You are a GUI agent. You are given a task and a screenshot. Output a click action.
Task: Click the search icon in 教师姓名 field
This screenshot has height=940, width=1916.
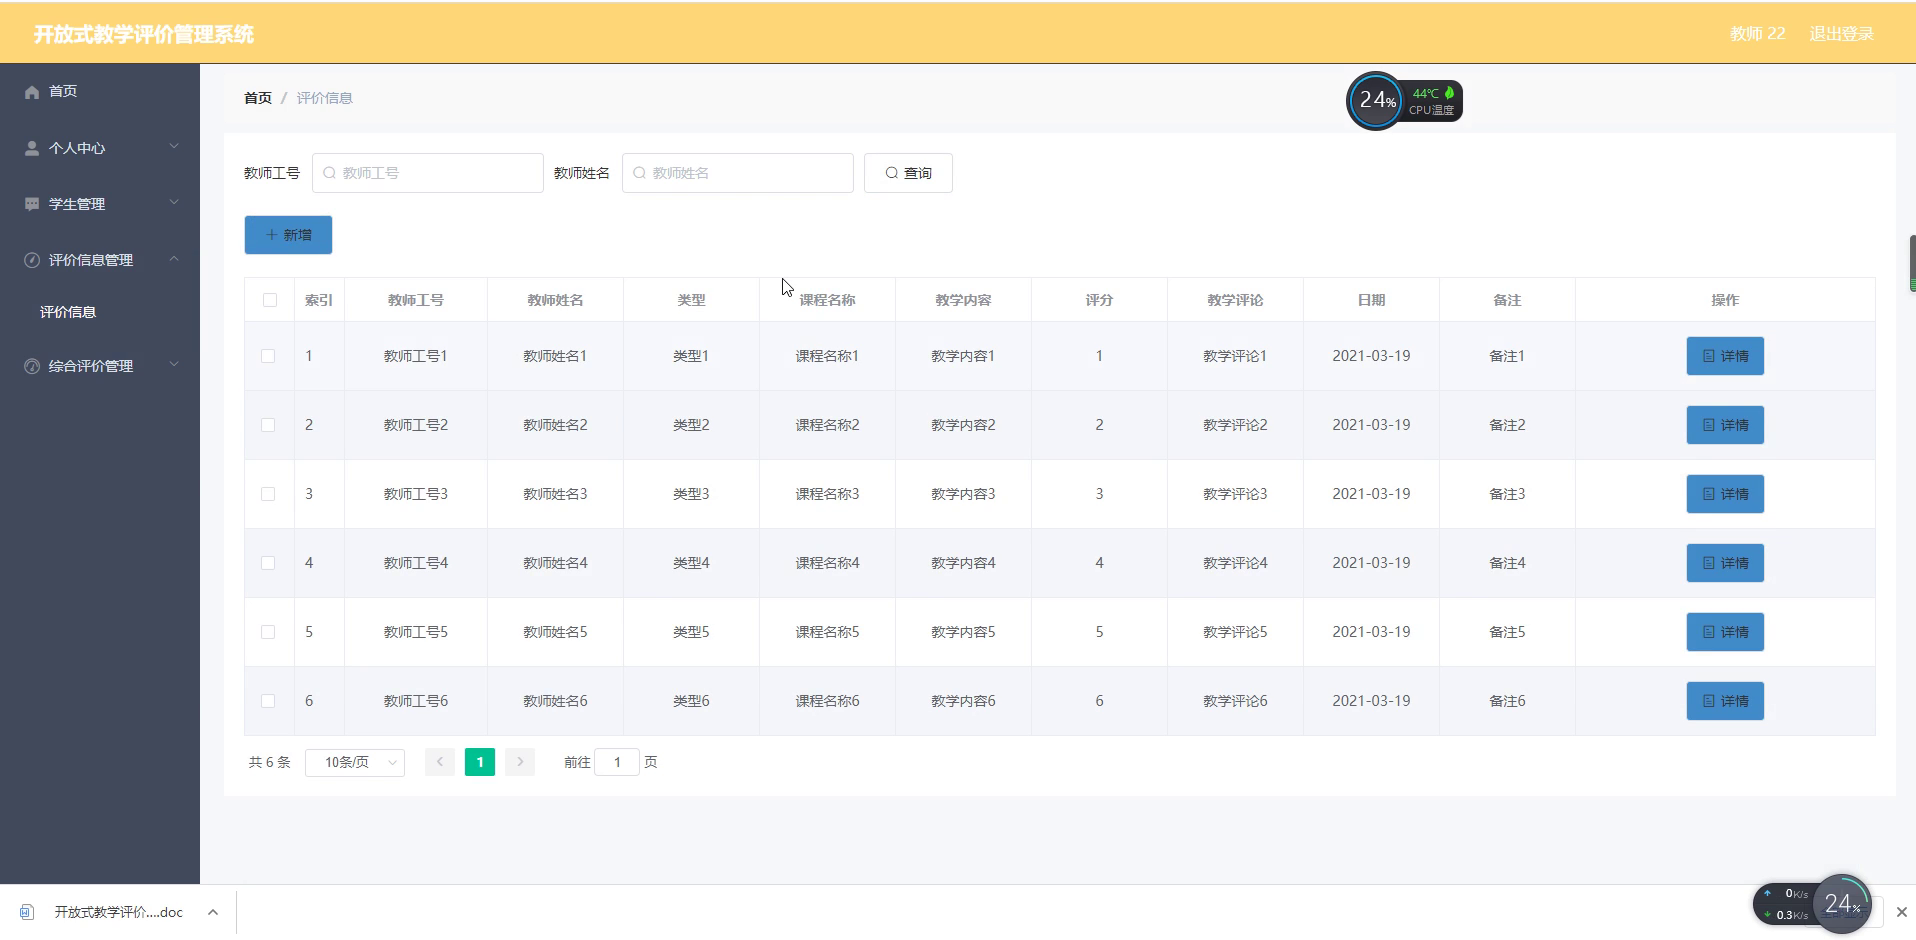pyautogui.click(x=639, y=173)
